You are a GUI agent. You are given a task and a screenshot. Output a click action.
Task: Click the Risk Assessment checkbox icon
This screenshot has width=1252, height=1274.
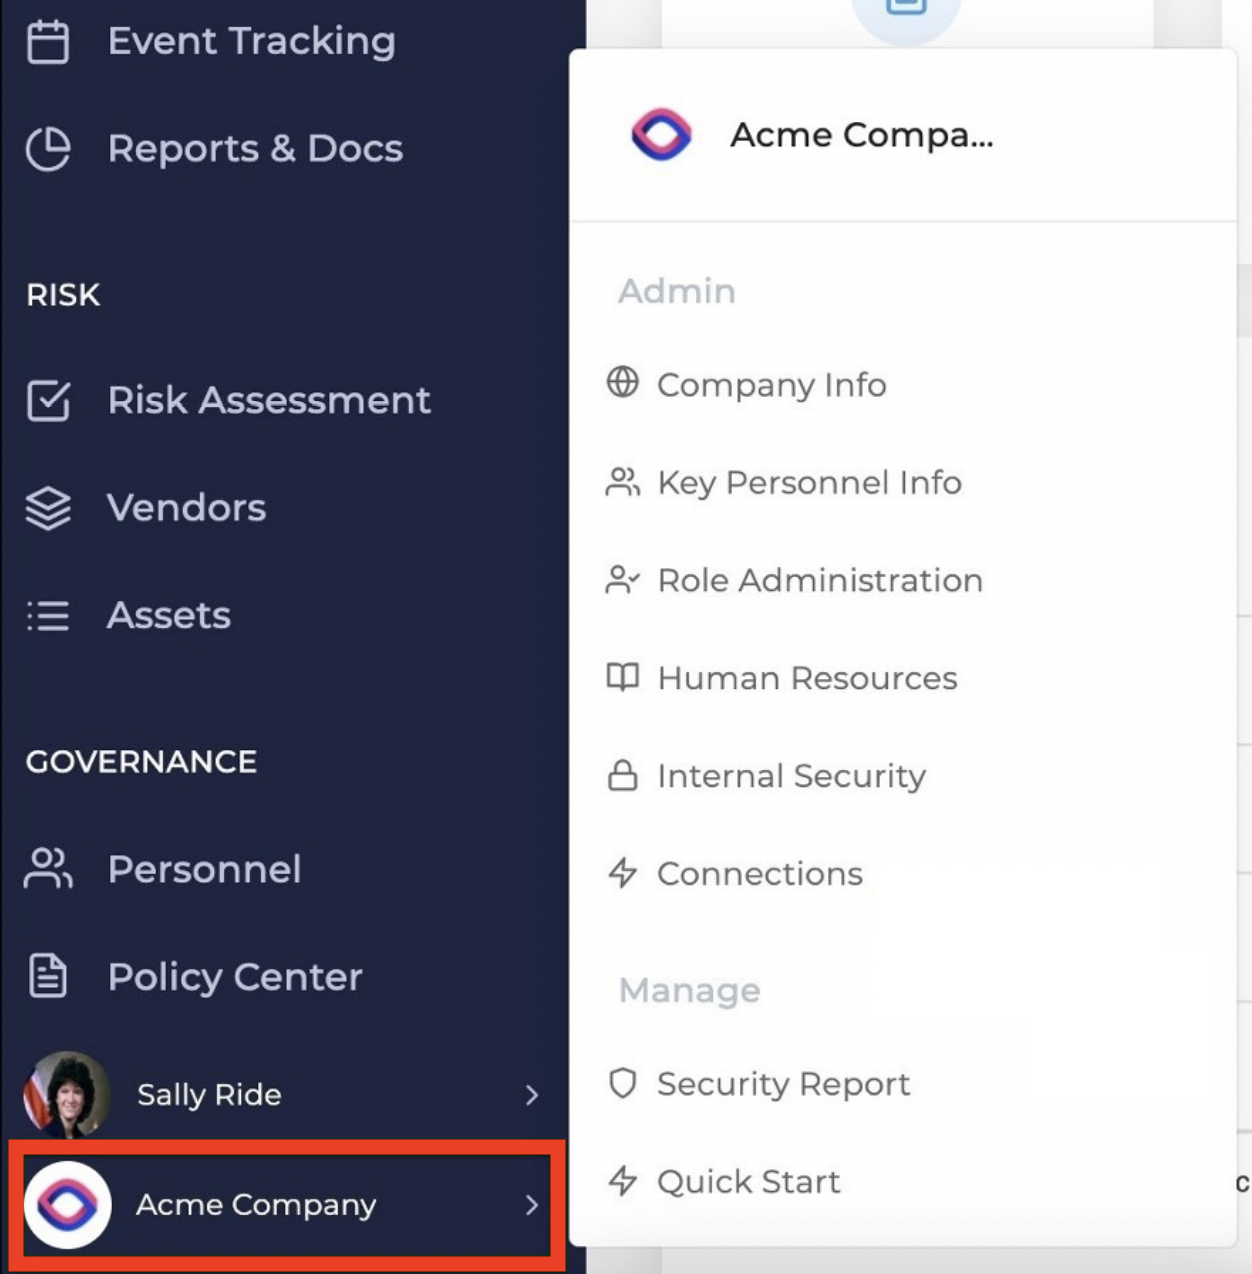(x=48, y=400)
